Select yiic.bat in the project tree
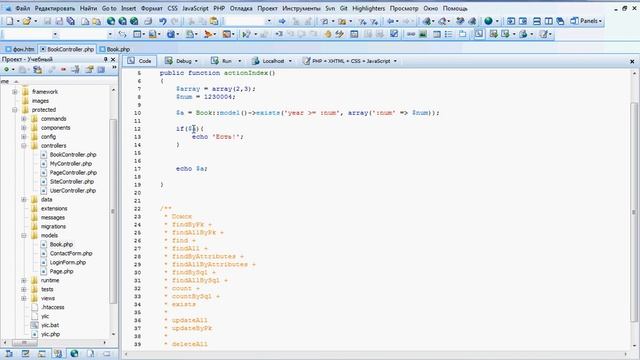Screen dimensions: 640x360 coord(50,325)
